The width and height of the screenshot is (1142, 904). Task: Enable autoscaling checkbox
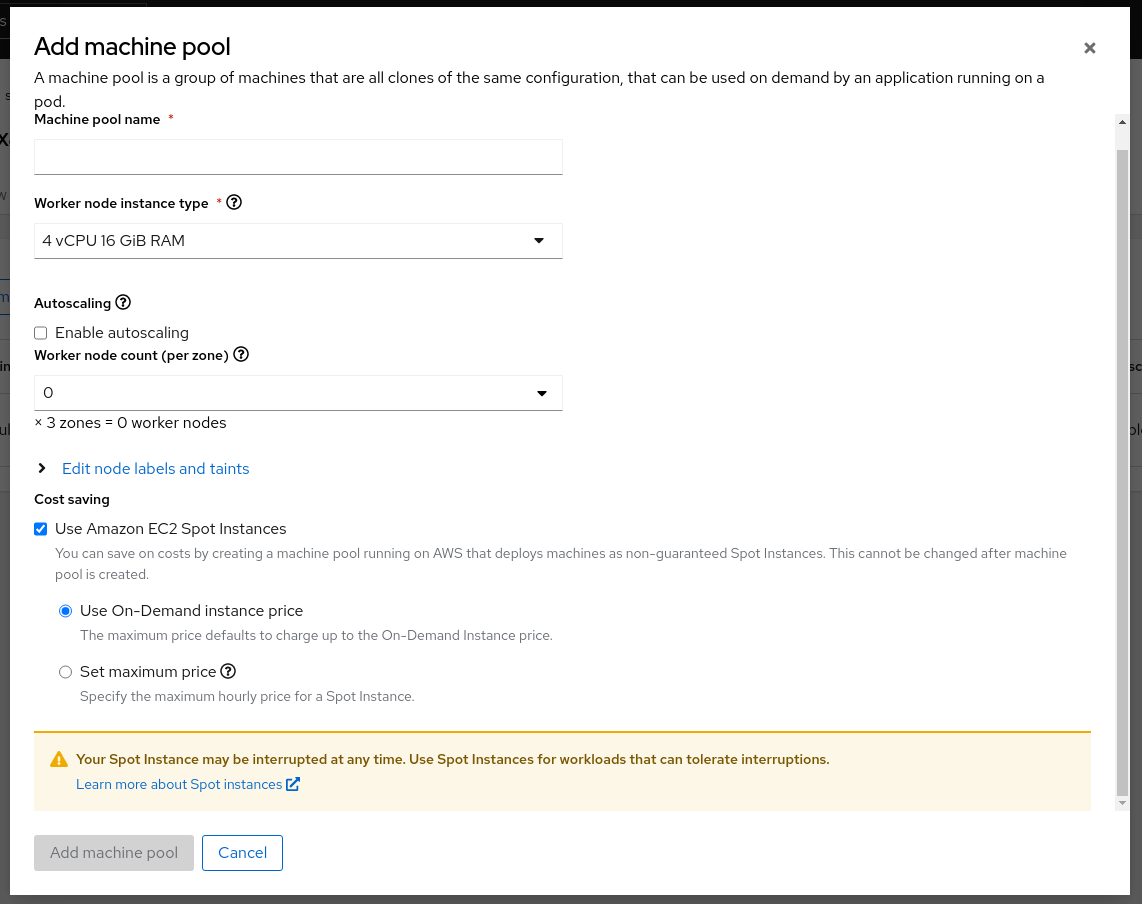click(41, 333)
